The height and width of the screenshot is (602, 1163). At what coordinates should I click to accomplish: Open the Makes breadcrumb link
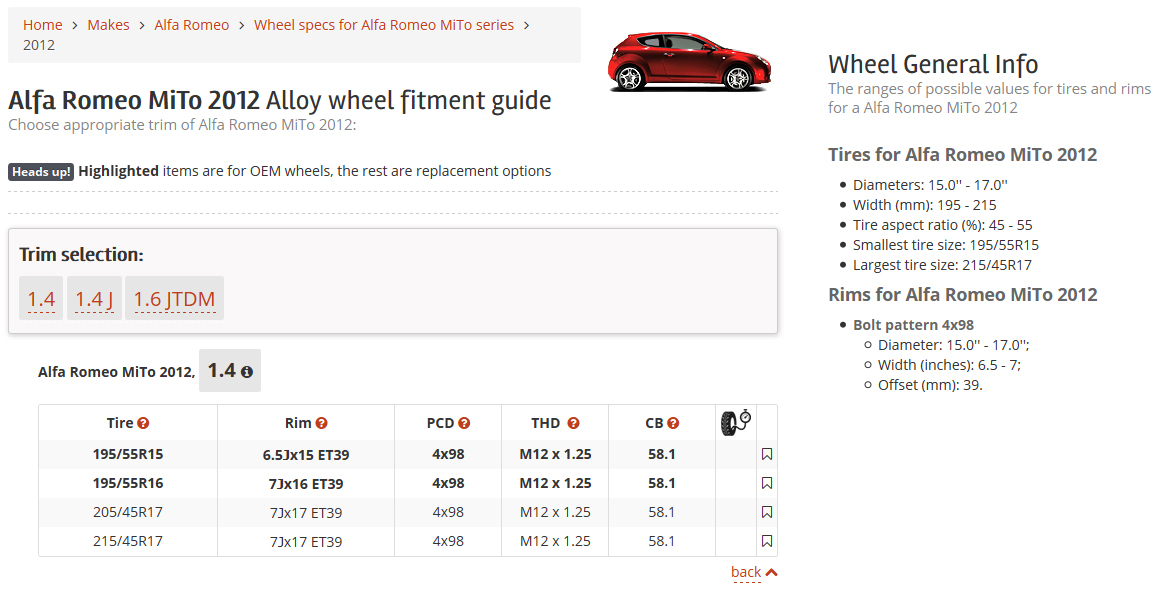click(108, 25)
